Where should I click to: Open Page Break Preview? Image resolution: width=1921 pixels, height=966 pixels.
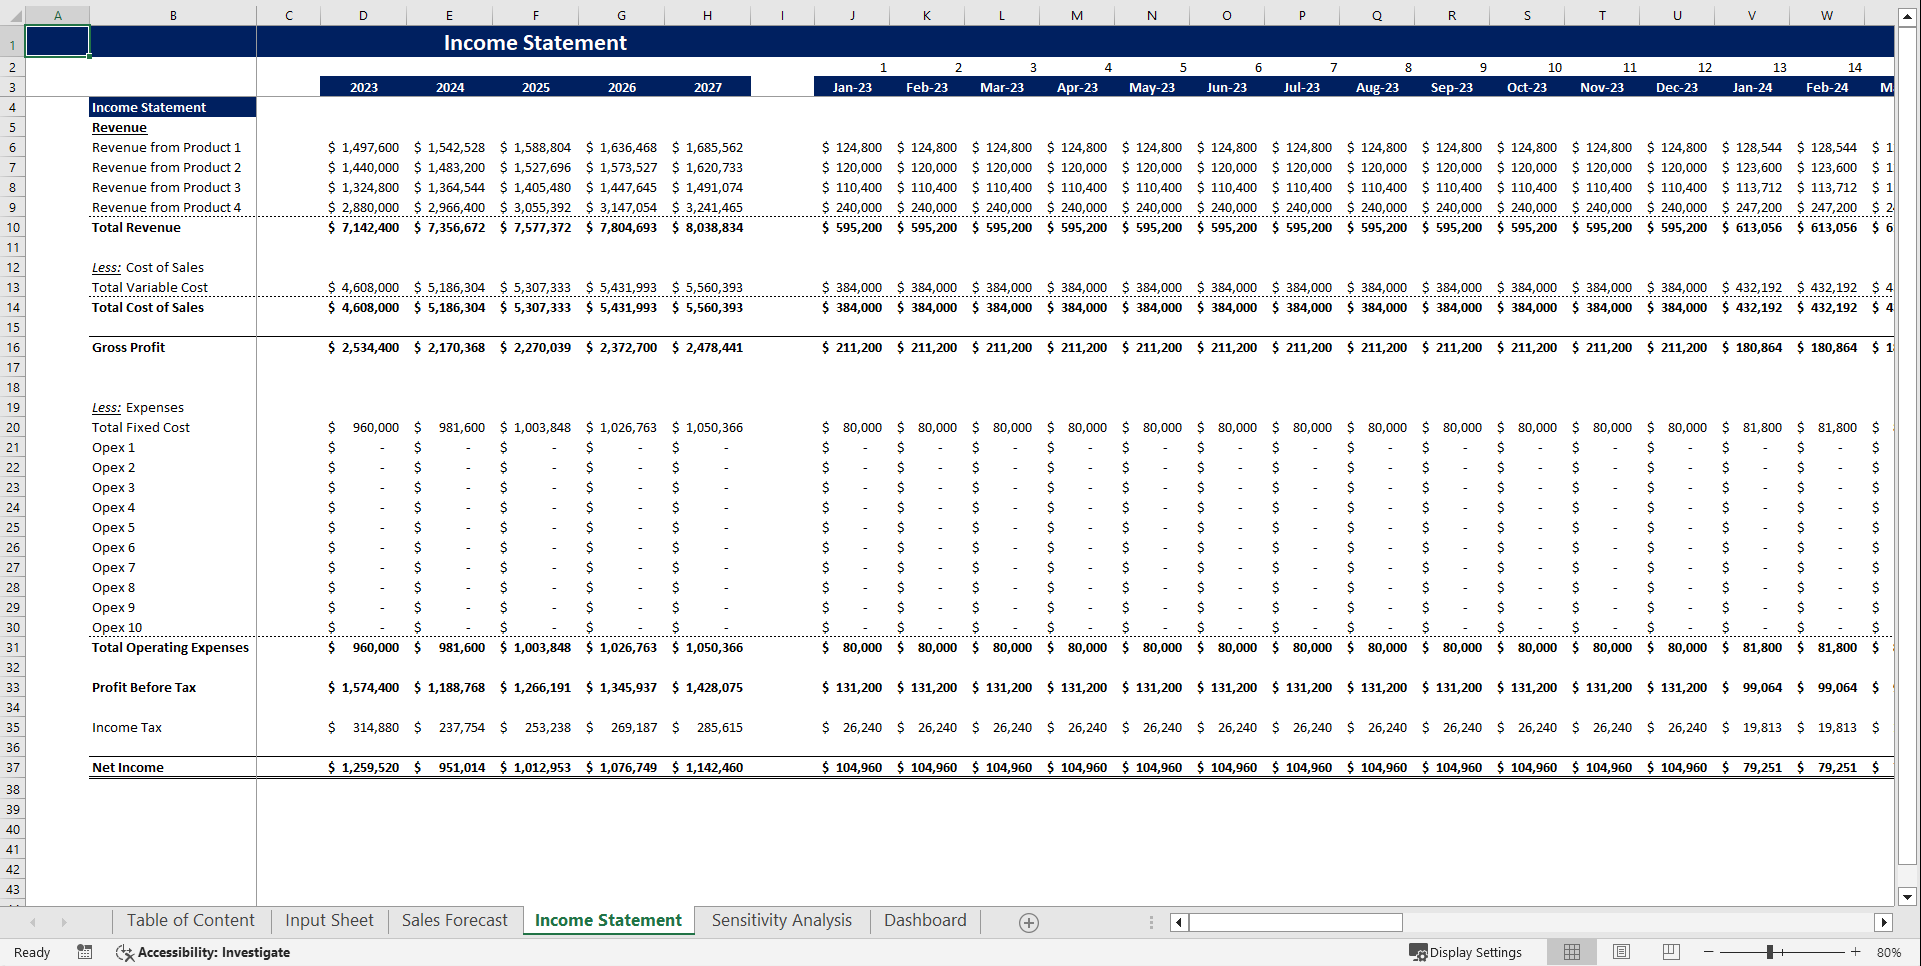pyautogui.click(x=1671, y=952)
